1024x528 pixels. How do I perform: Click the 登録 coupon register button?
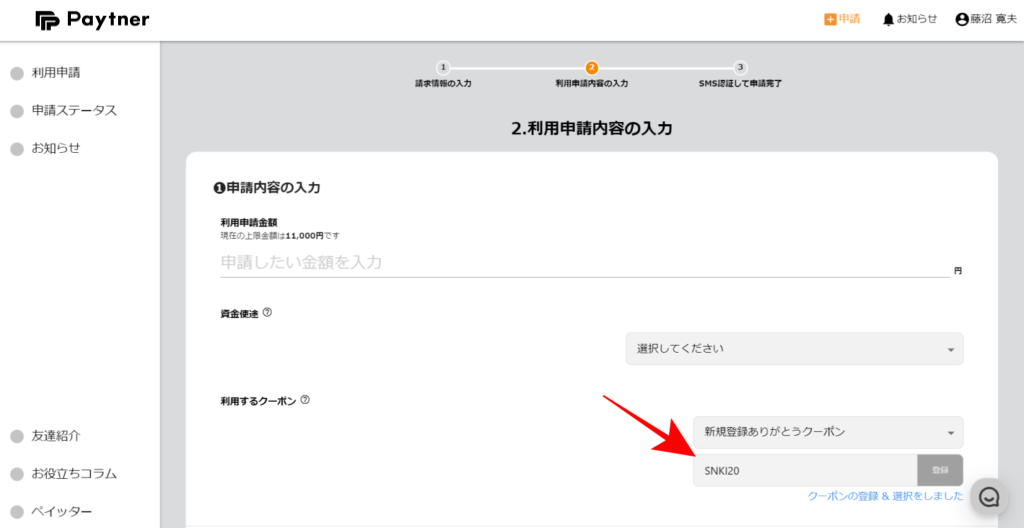(x=940, y=470)
